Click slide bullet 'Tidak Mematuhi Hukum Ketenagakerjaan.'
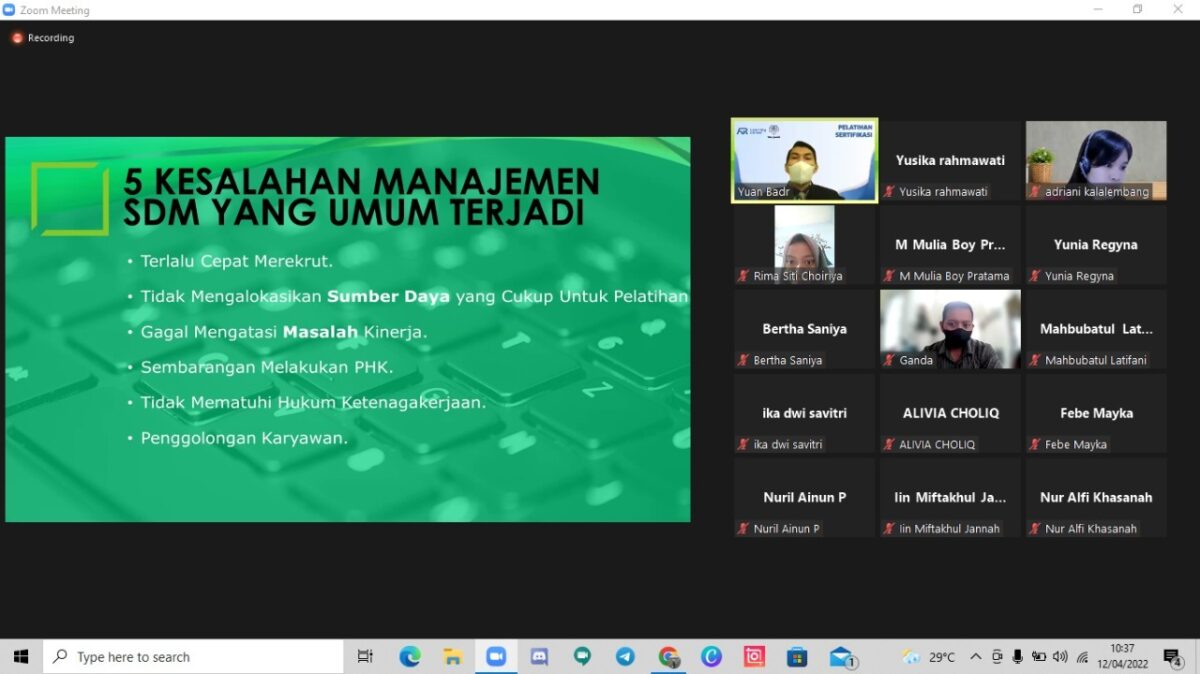This screenshot has height=674, width=1200. pos(313,402)
